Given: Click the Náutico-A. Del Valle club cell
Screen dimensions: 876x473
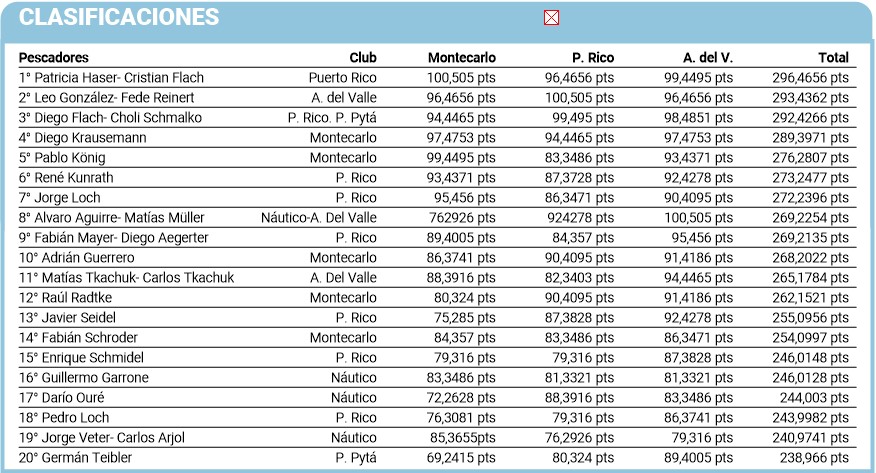Looking at the screenshot, I should 319,218.
